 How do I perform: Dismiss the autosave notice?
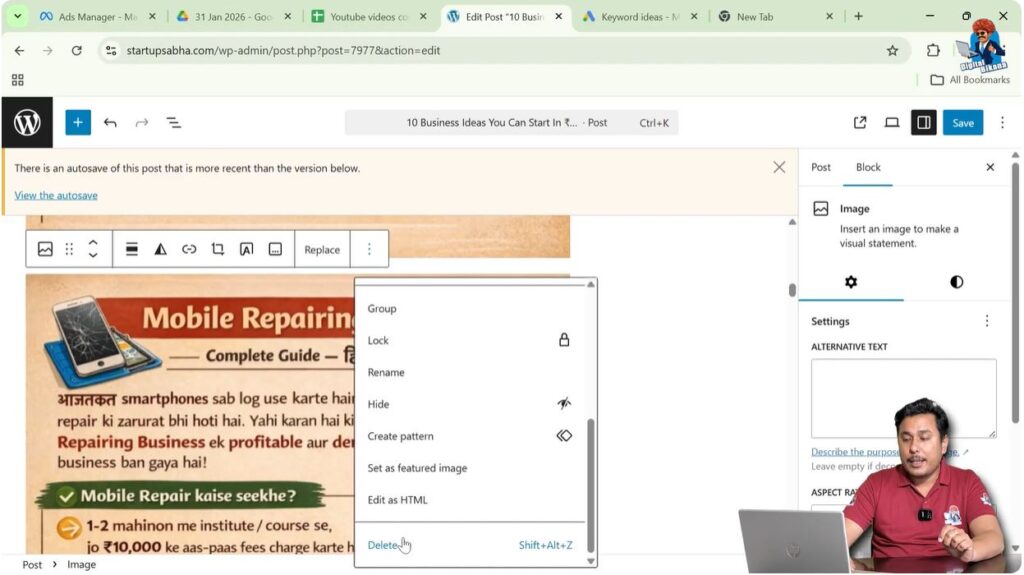point(779,167)
